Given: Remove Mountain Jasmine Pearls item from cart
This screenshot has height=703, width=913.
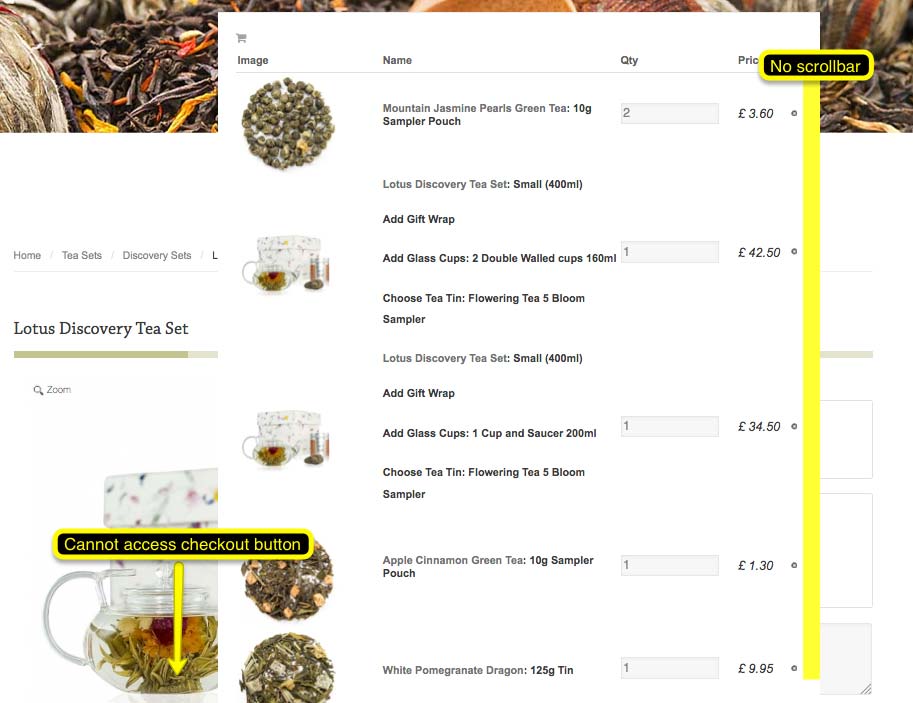Looking at the screenshot, I should [794, 113].
